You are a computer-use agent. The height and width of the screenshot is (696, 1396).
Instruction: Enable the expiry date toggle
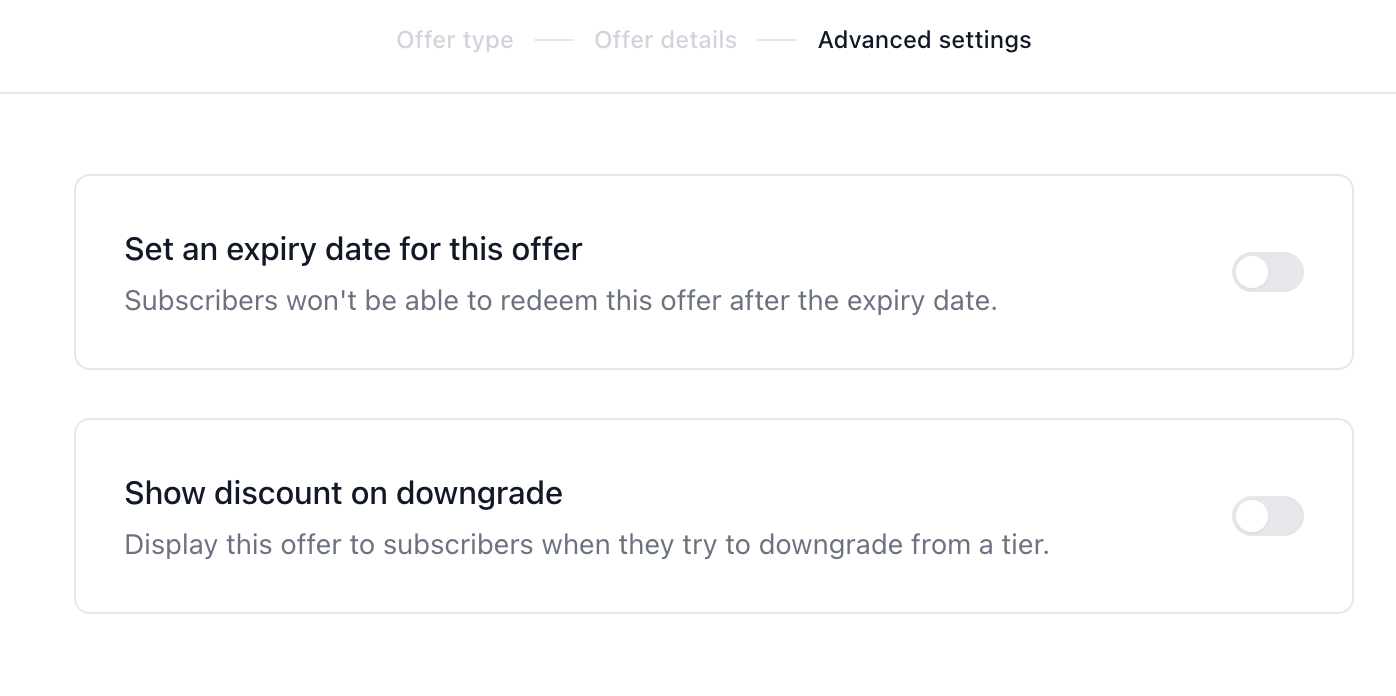(x=1267, y=272)
